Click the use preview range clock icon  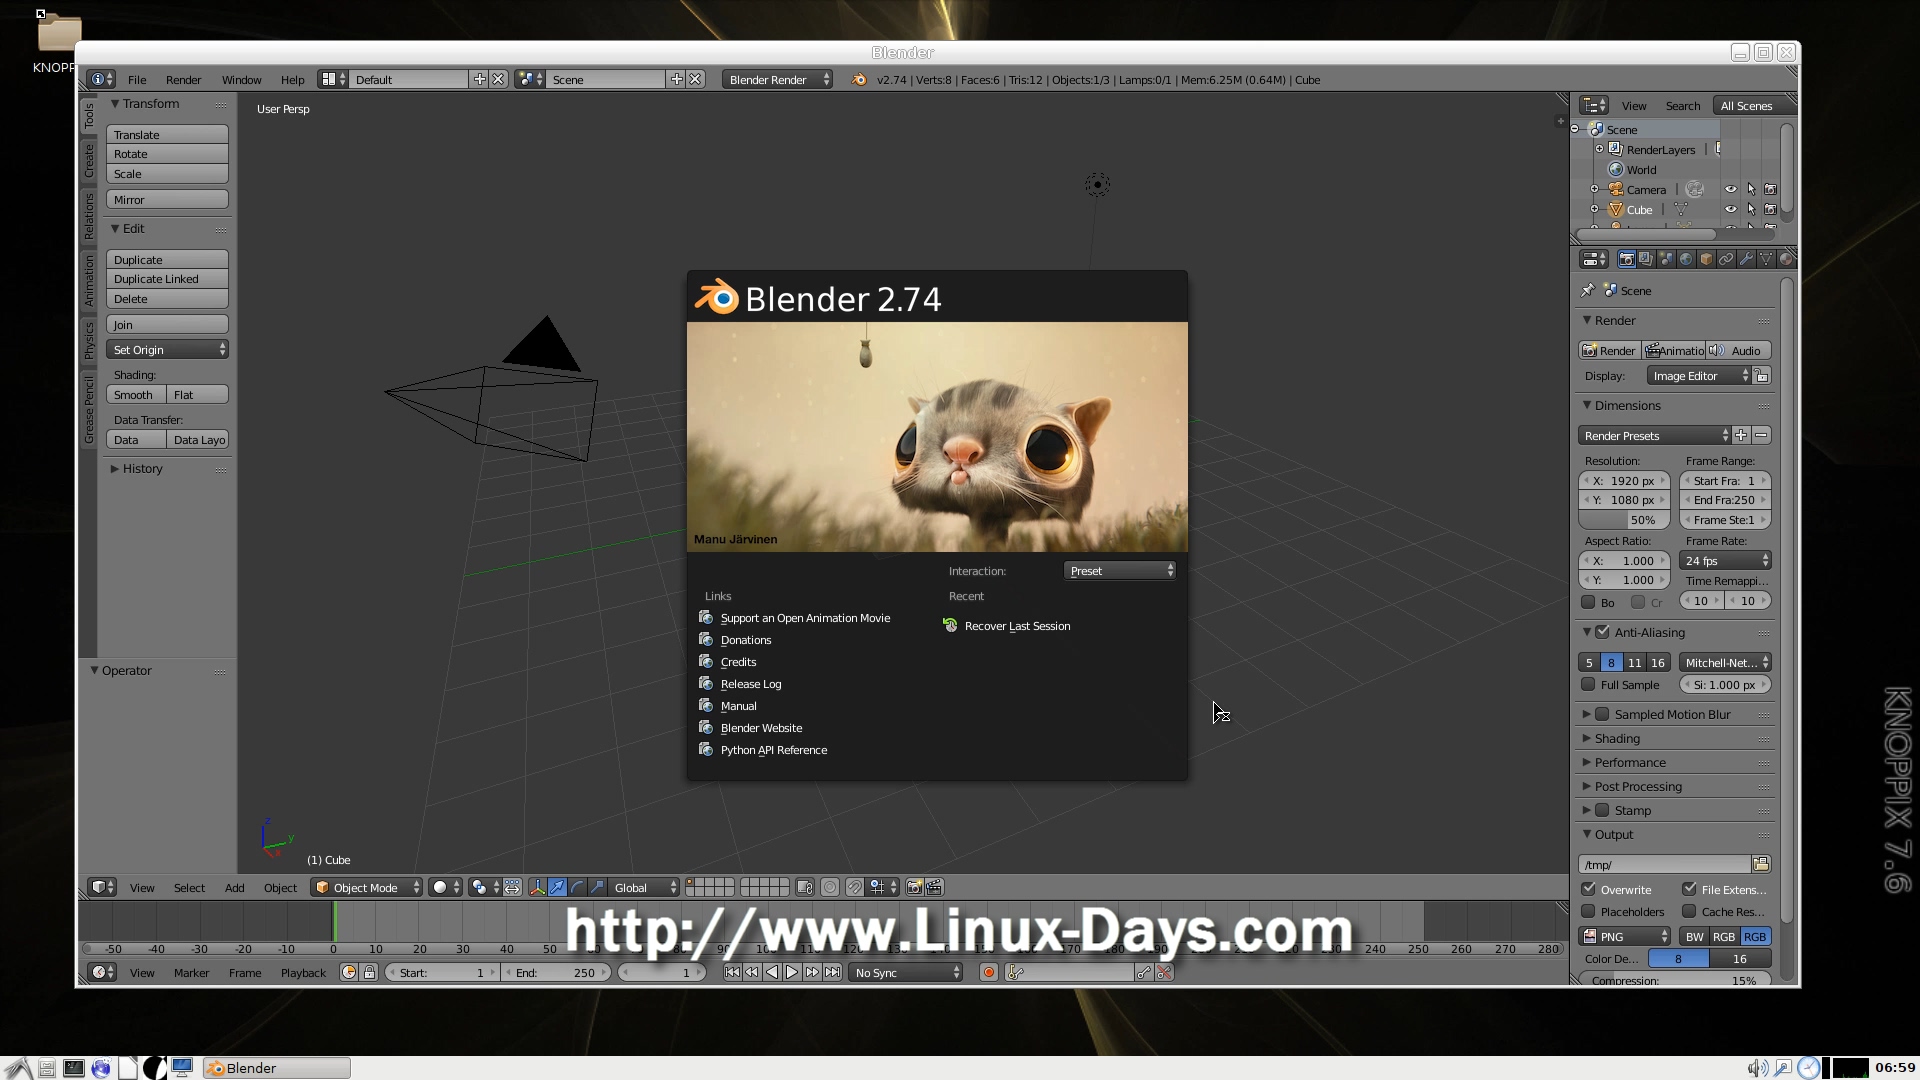(x=349, y=972)
